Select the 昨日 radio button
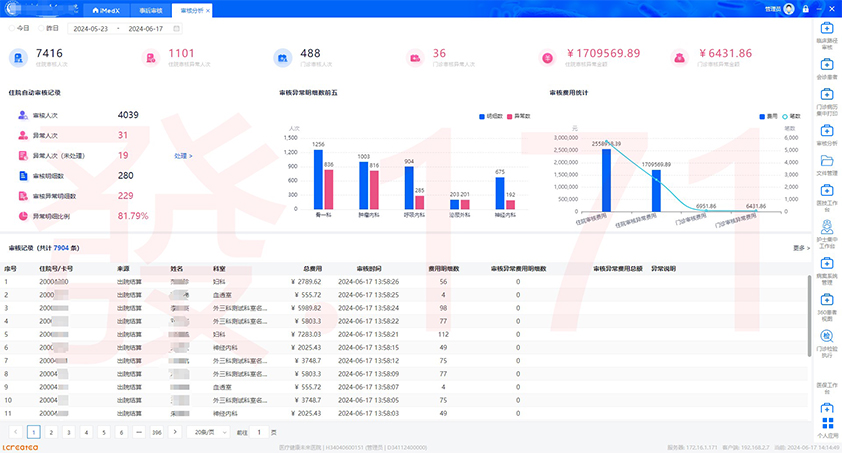The height and width of the screenshot is (453, 842). pos(41,28)
